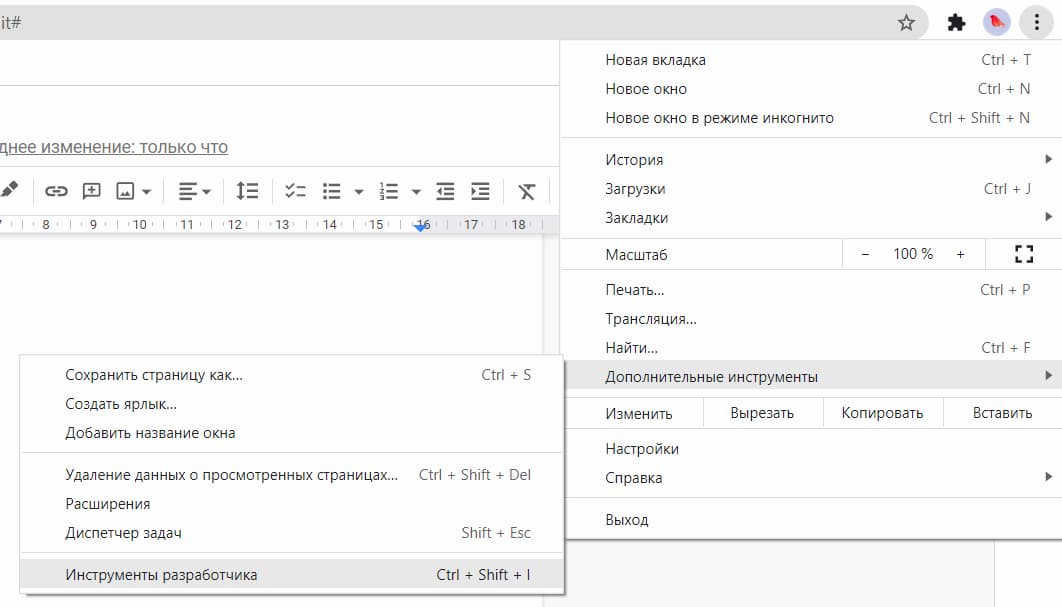This screenshot has height=607, width=1062.
Task: Click the Вырезать button
Action: [763, 413]
